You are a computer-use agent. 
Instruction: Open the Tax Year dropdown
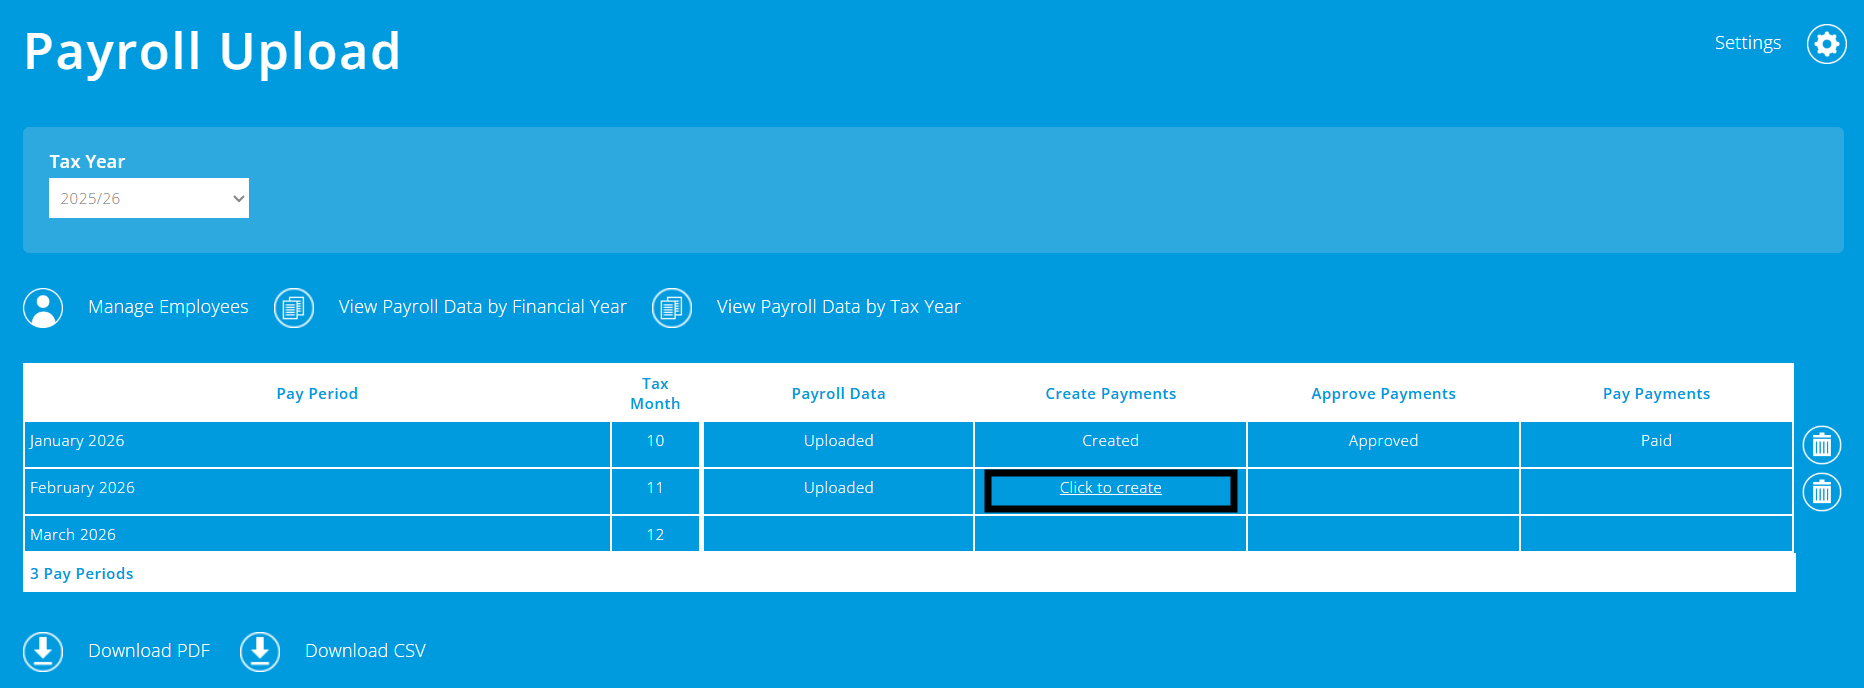(149, 198)
